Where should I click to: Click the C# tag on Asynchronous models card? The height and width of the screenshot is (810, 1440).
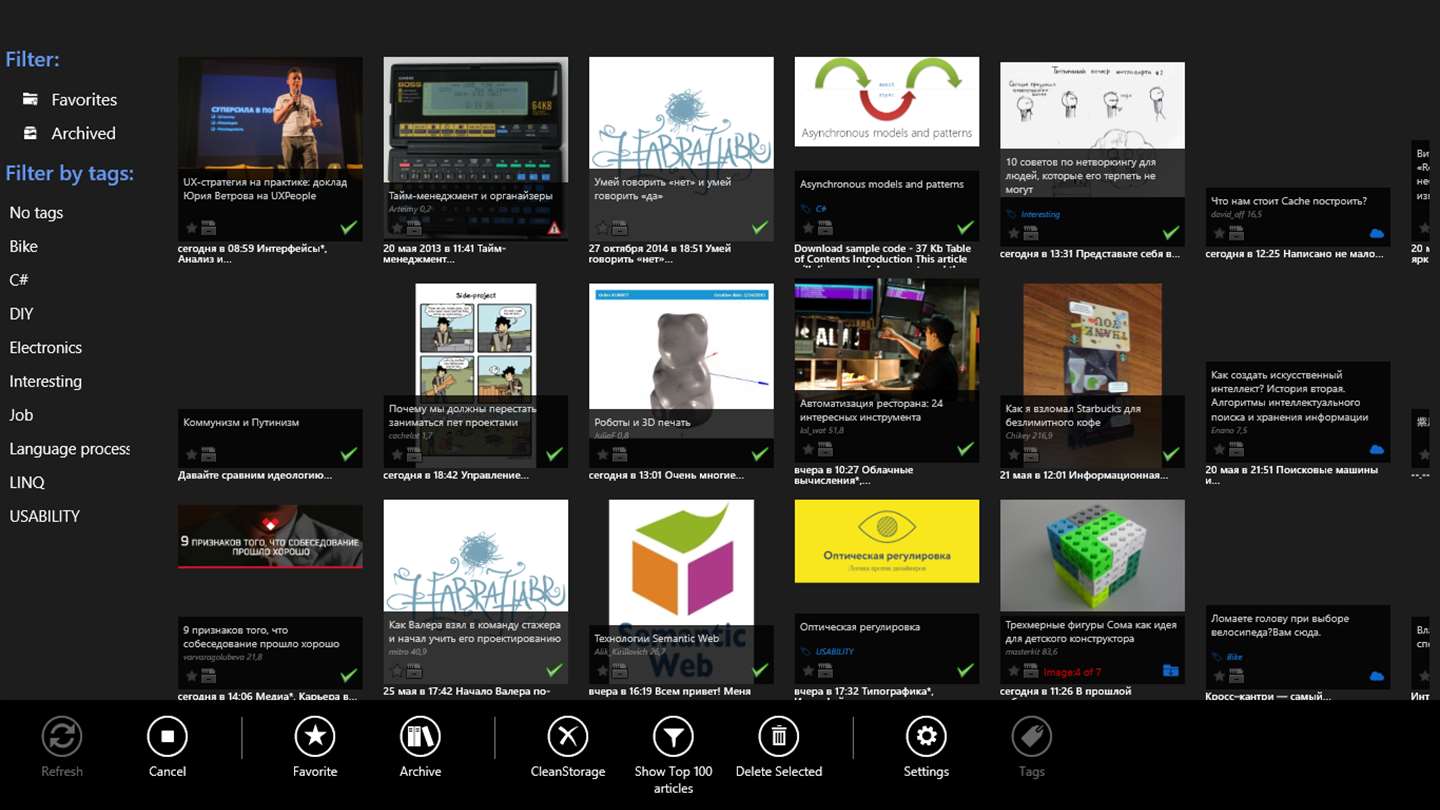point(820,210)
